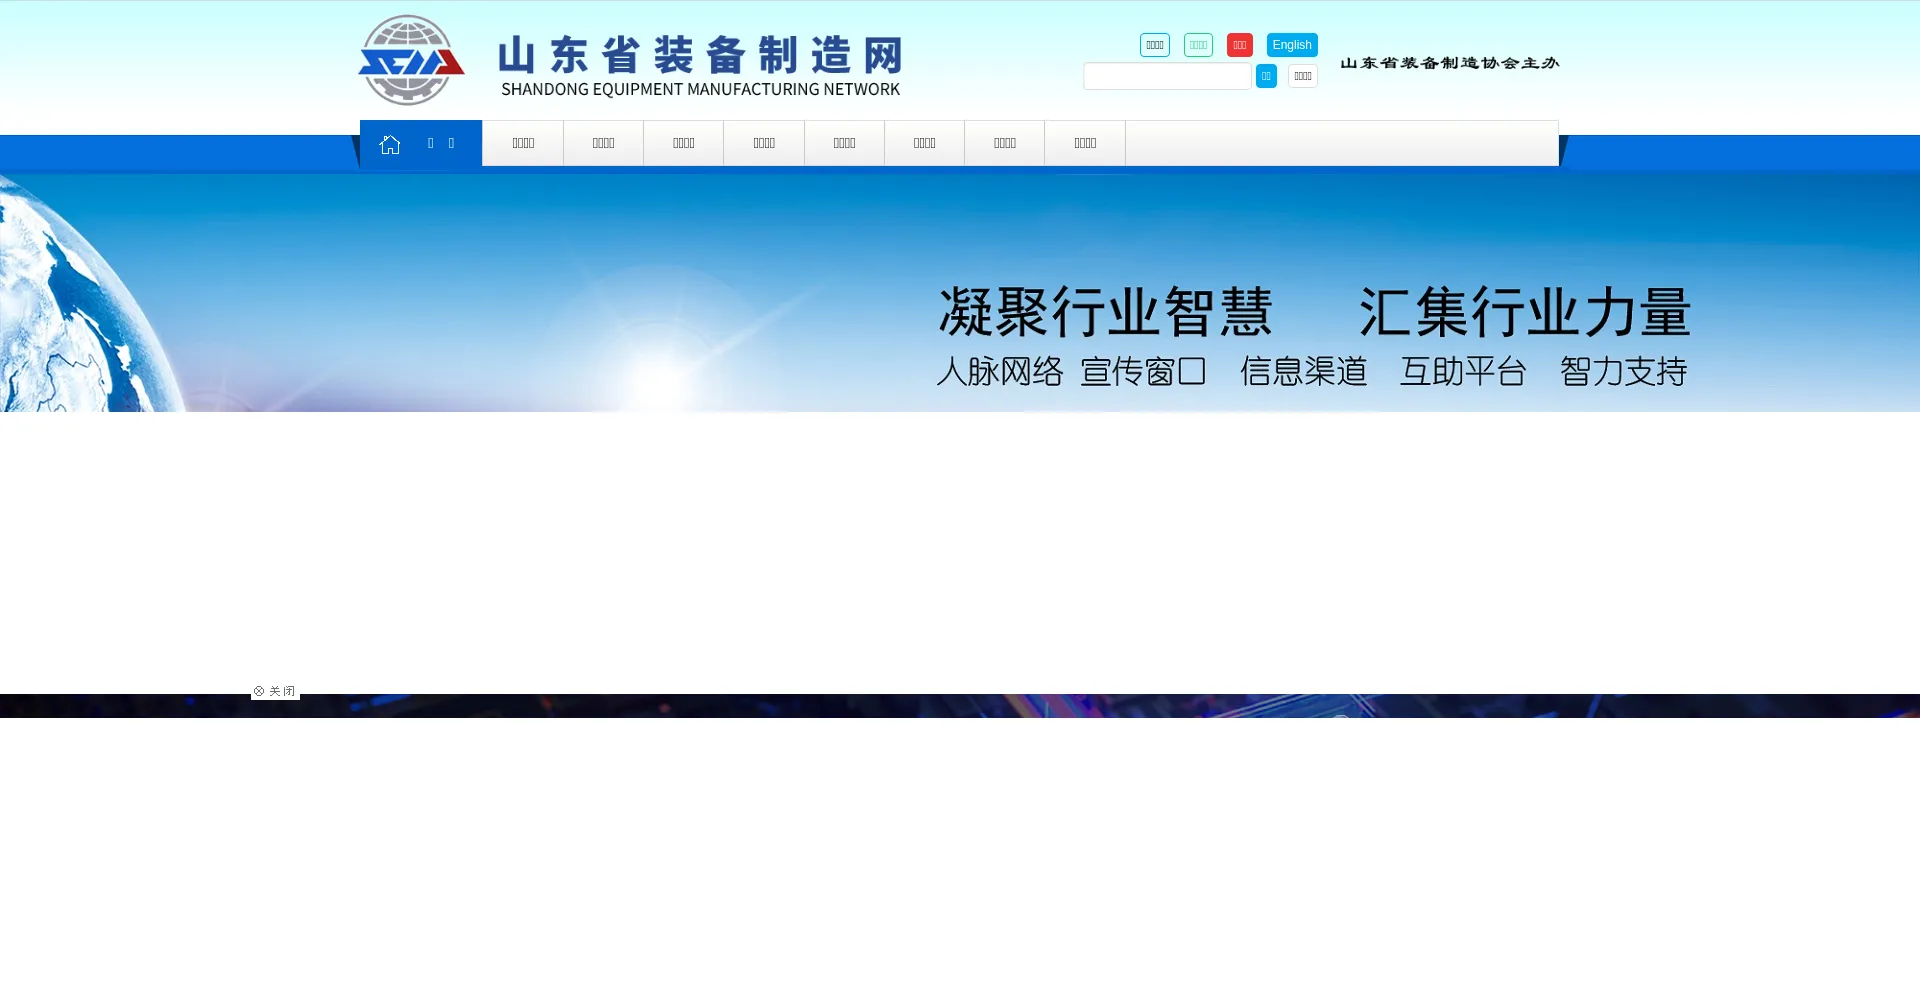1920x993 pixels.
Task: Click the English language button
Action: (1291, 45)
